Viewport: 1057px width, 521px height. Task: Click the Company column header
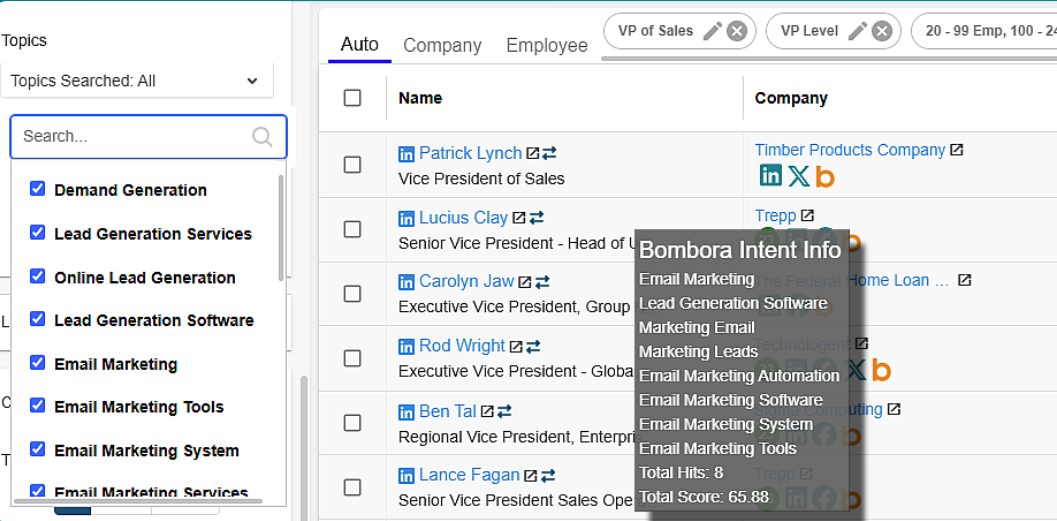(791, 98)
